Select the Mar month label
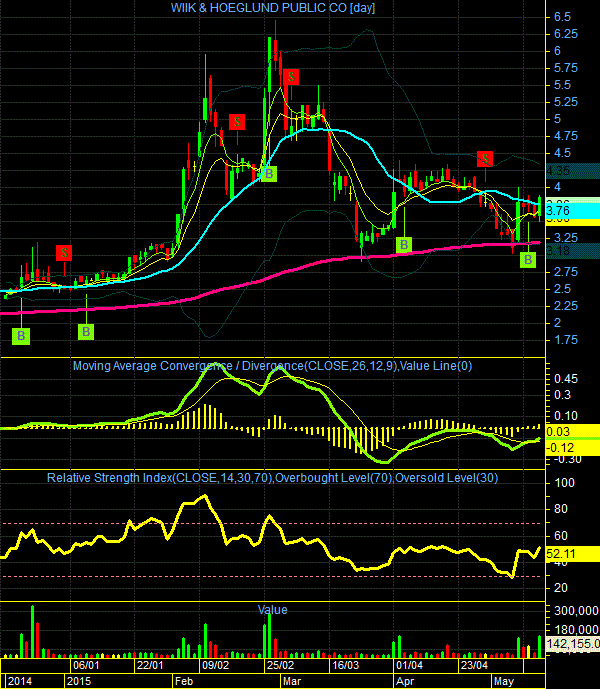 coord(292,682)
